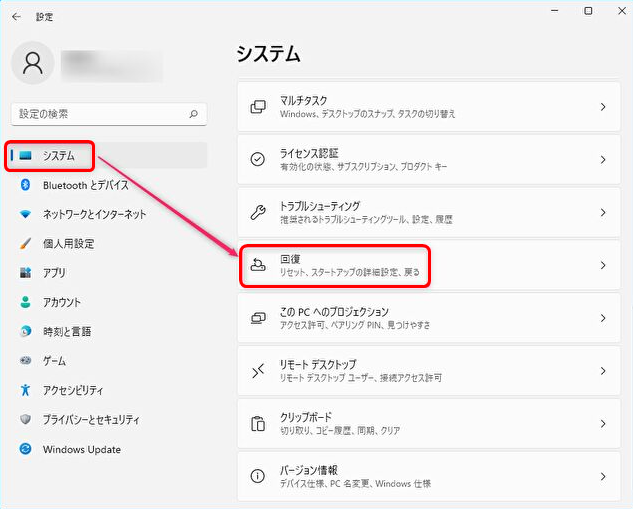This screenshot has width=633, height=509.
Task: Click the バージョン情報 title text
Action: [309, 470]
